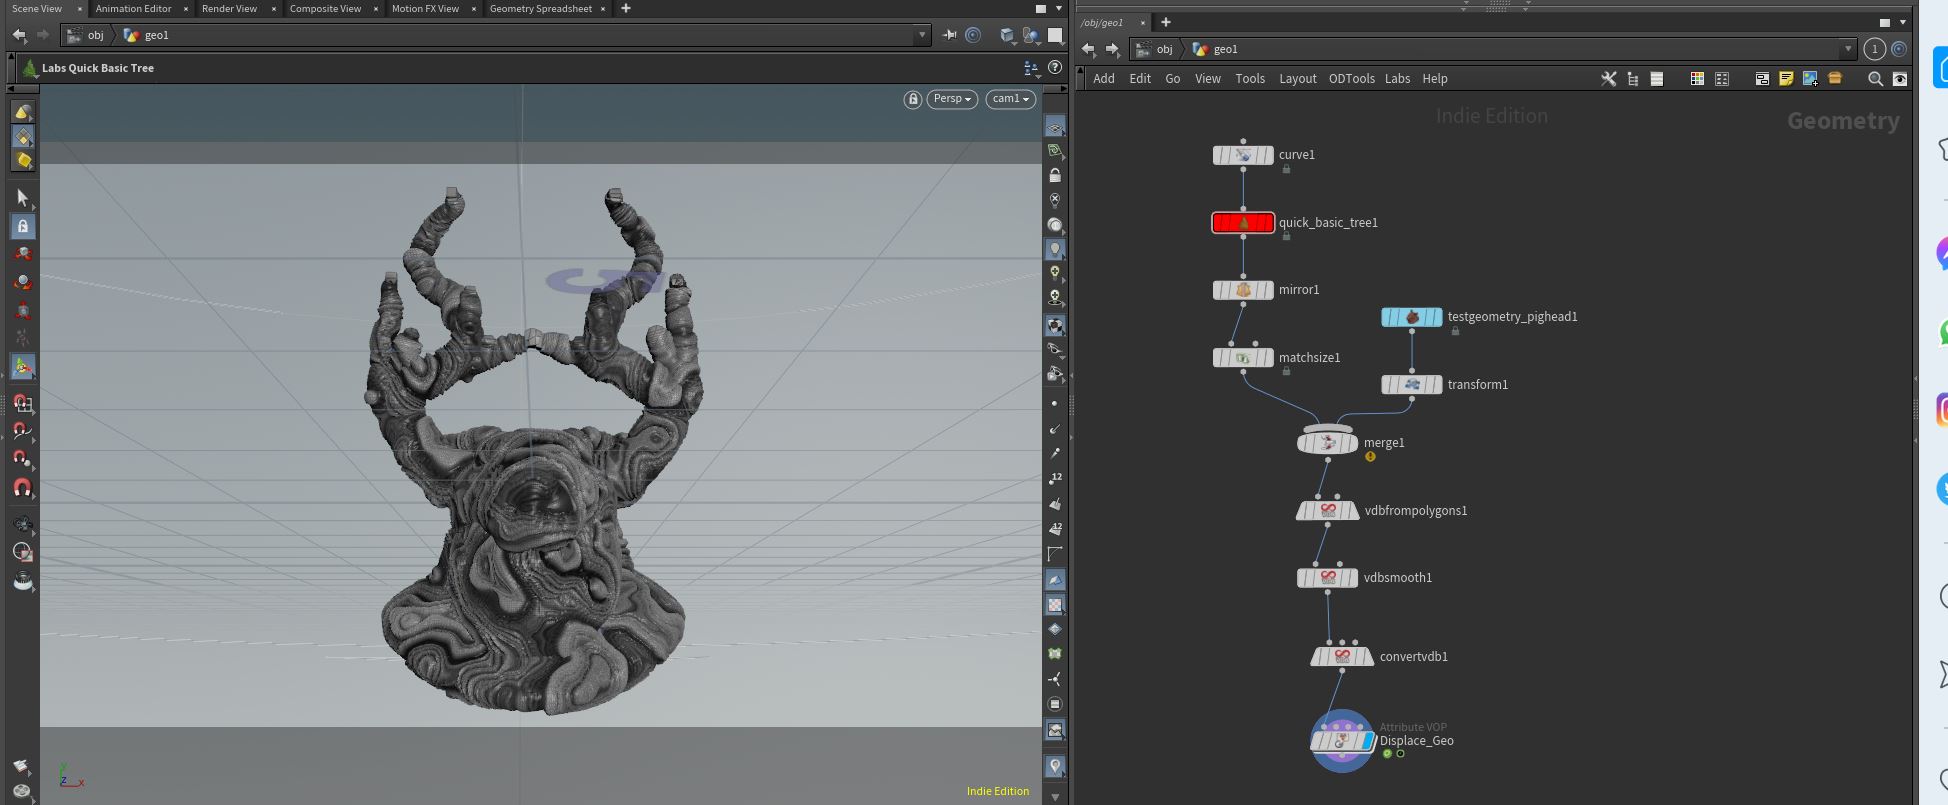
Task: Open the ODTools menu
Action: [1351, 79]
